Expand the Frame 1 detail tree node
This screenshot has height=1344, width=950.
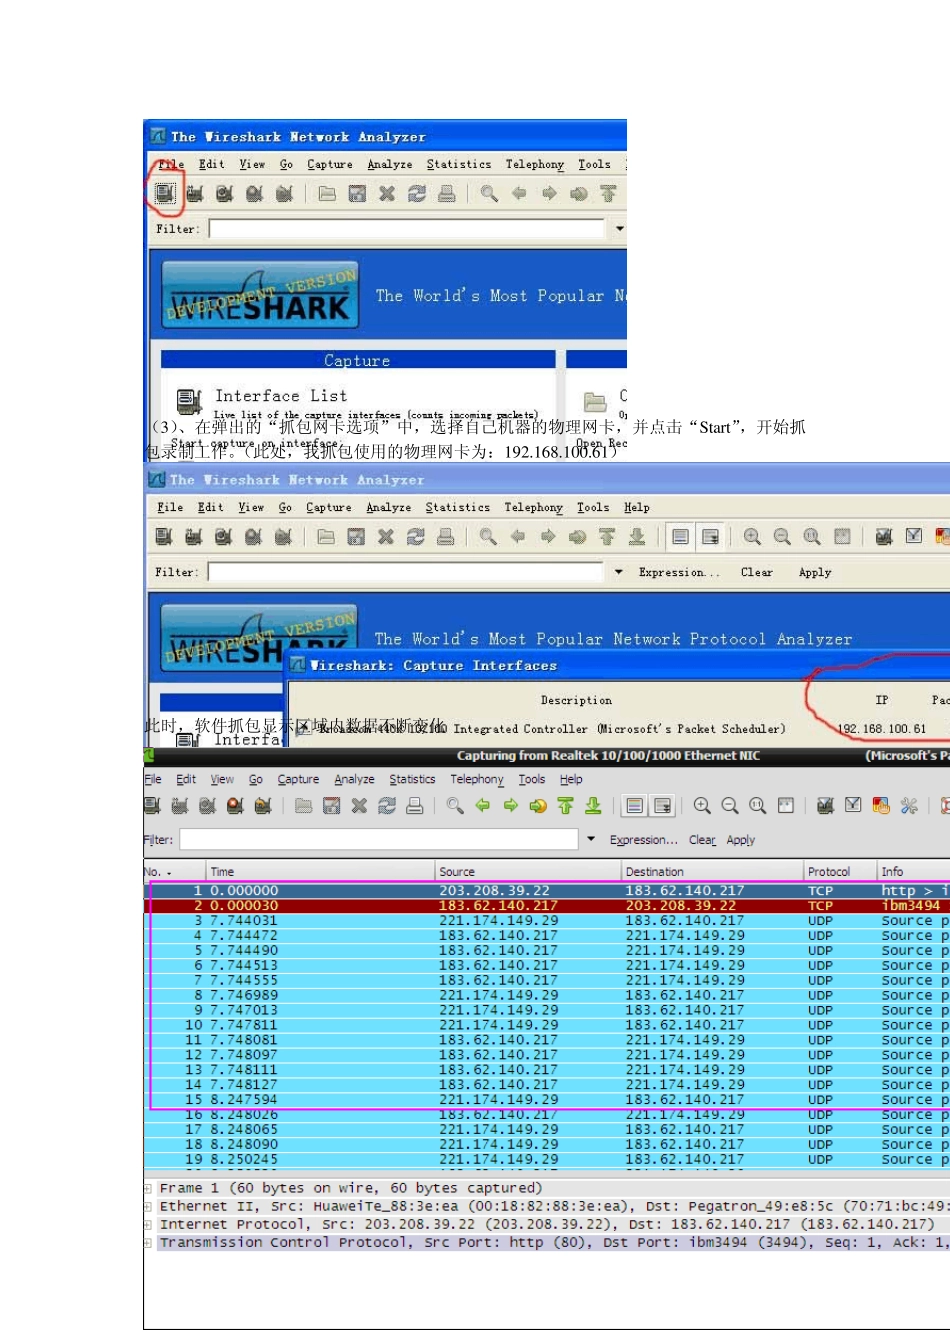[x=149, y=1189]
